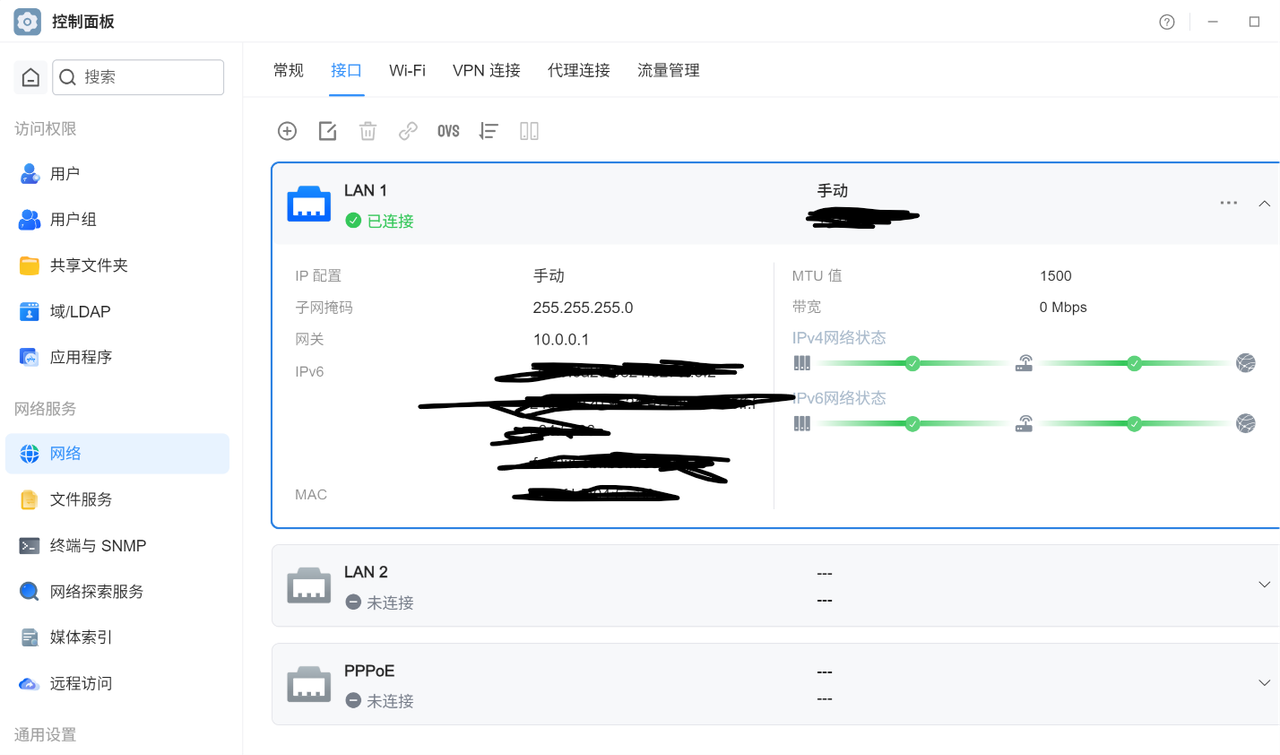Click the LAN 2 未连接 status
This screenshot has height=755, width=1280.
point(379,603)
